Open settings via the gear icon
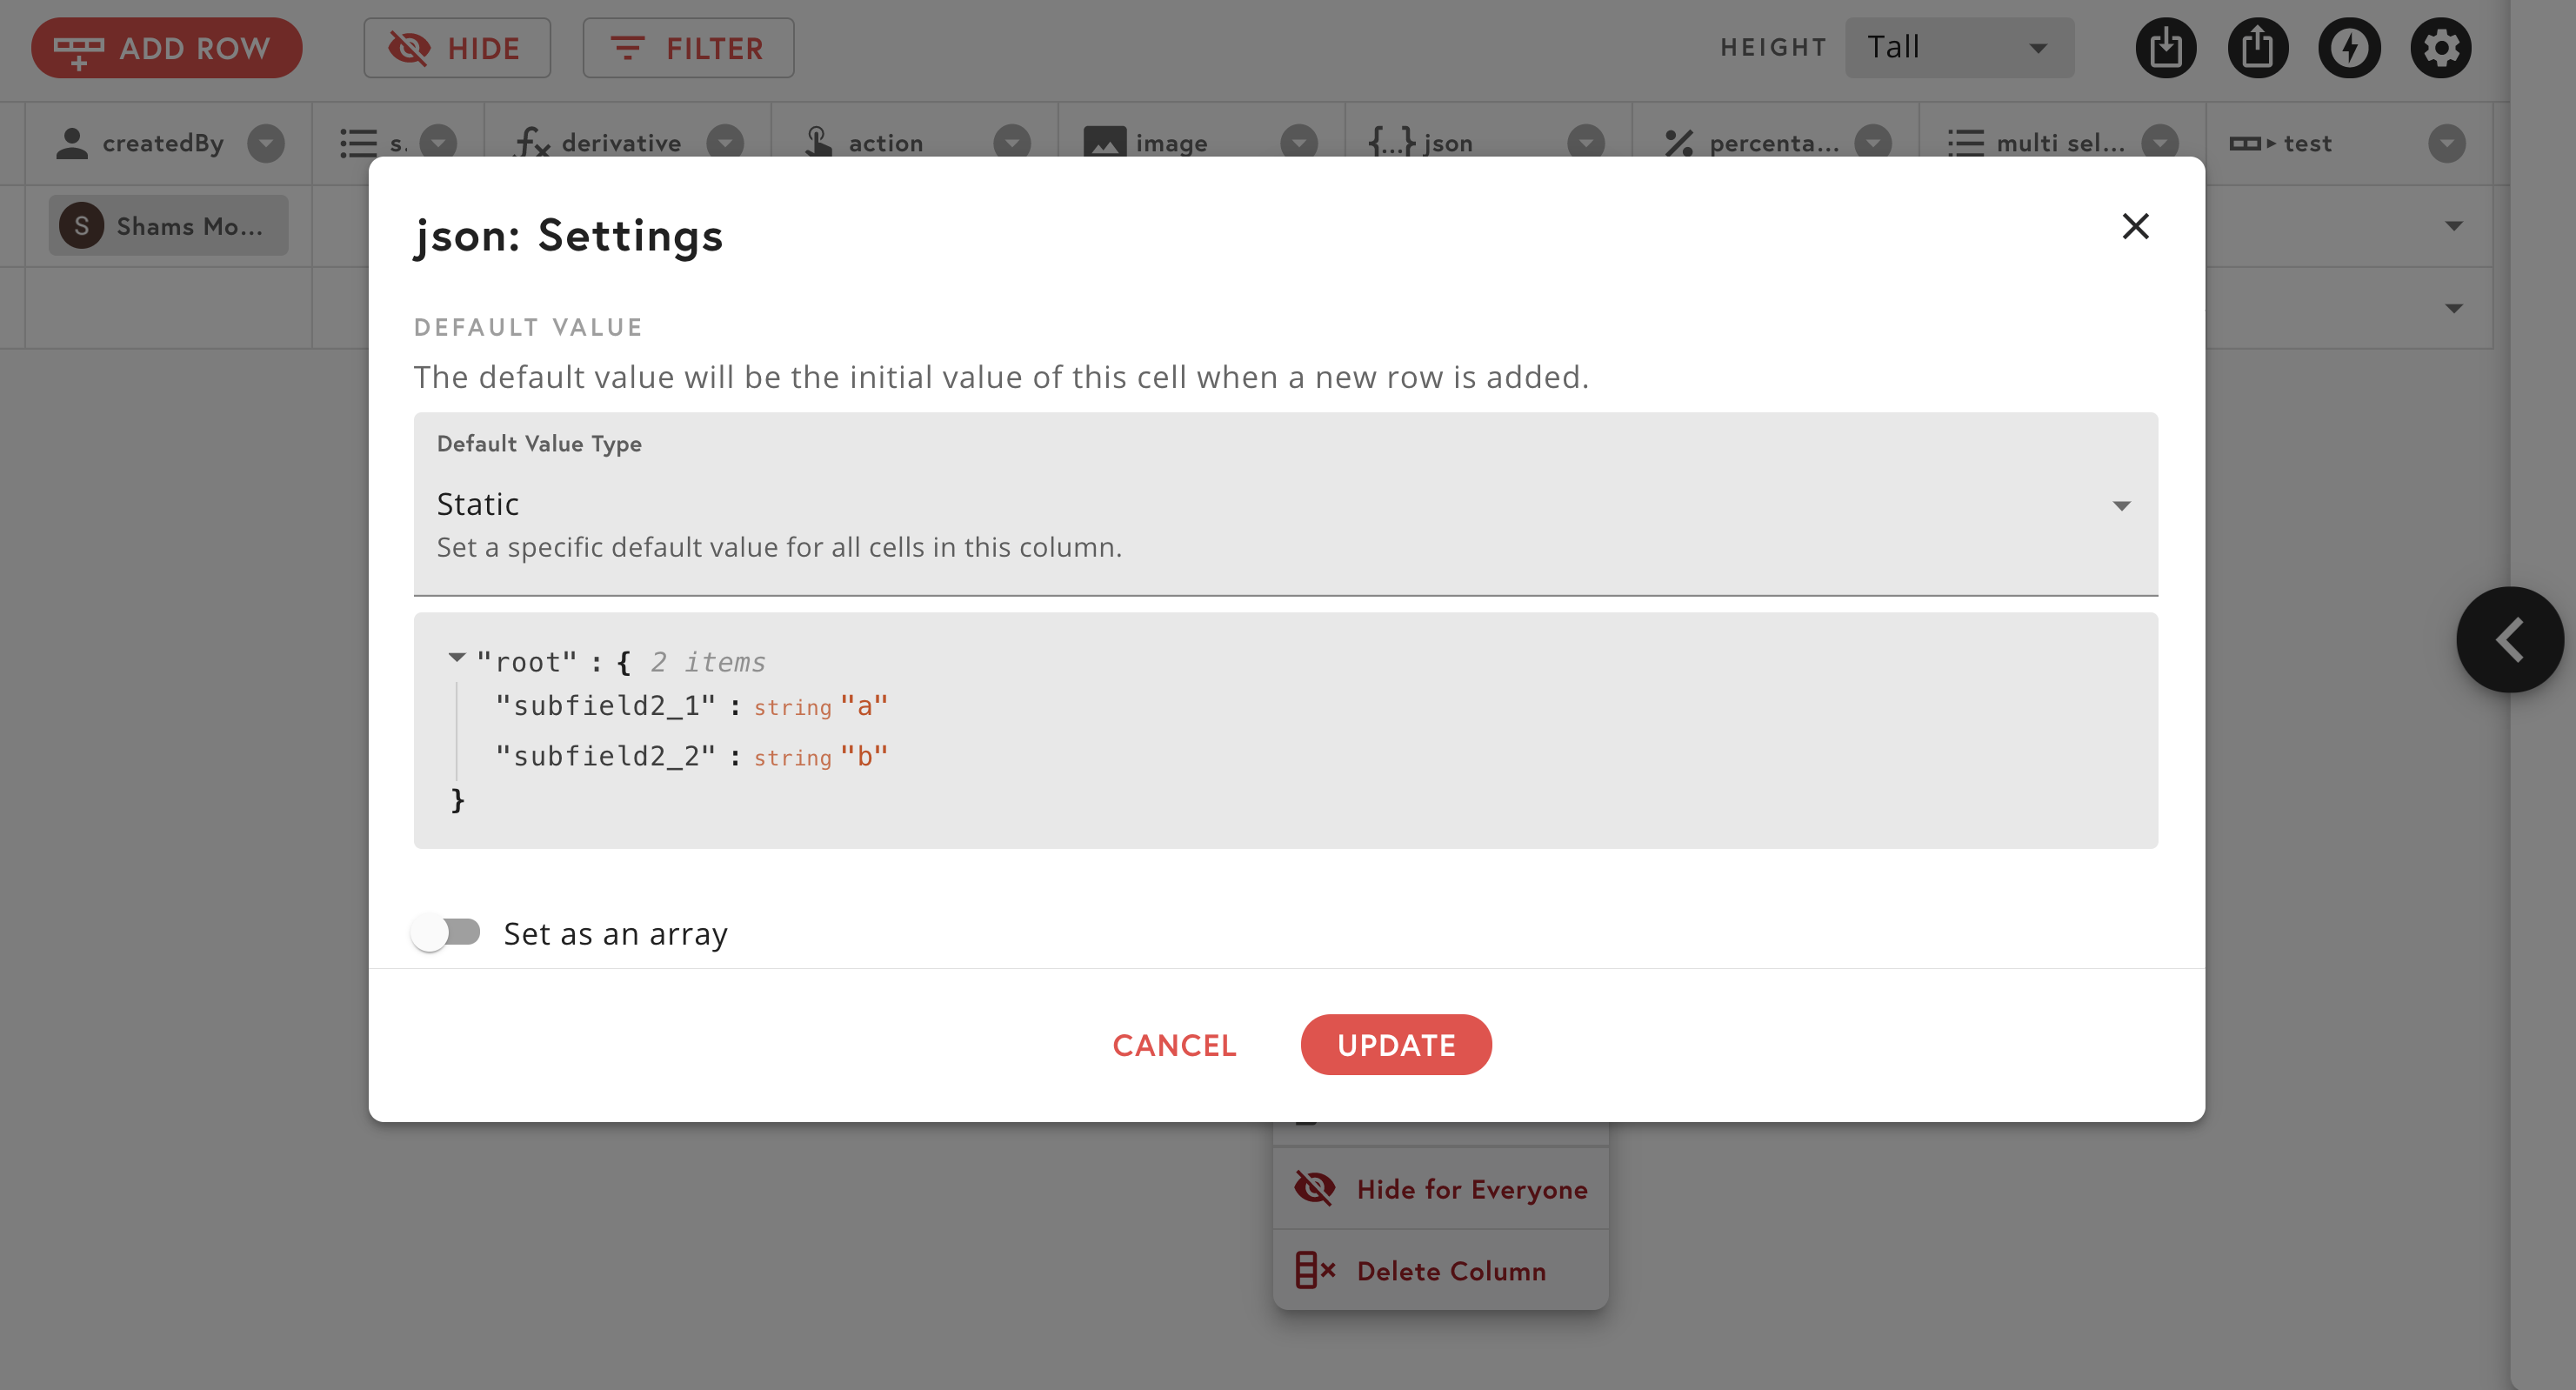 [2441, 47]
